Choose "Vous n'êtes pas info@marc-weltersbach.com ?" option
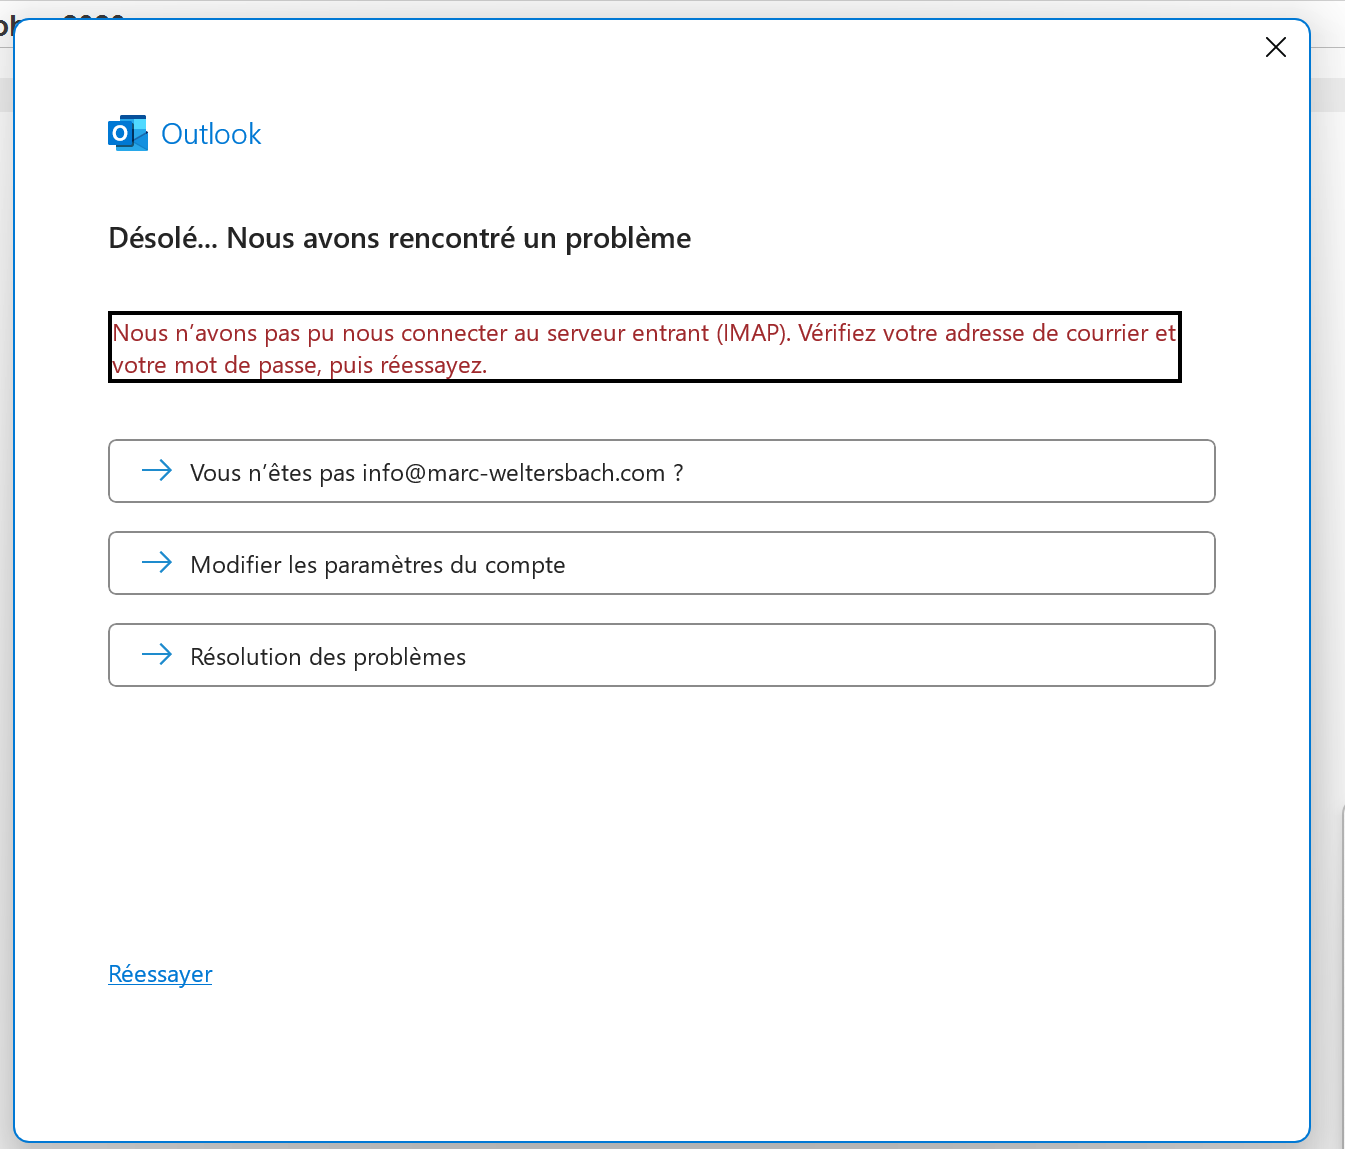This screenshot has width=1345, height=1149. point(660,471)
